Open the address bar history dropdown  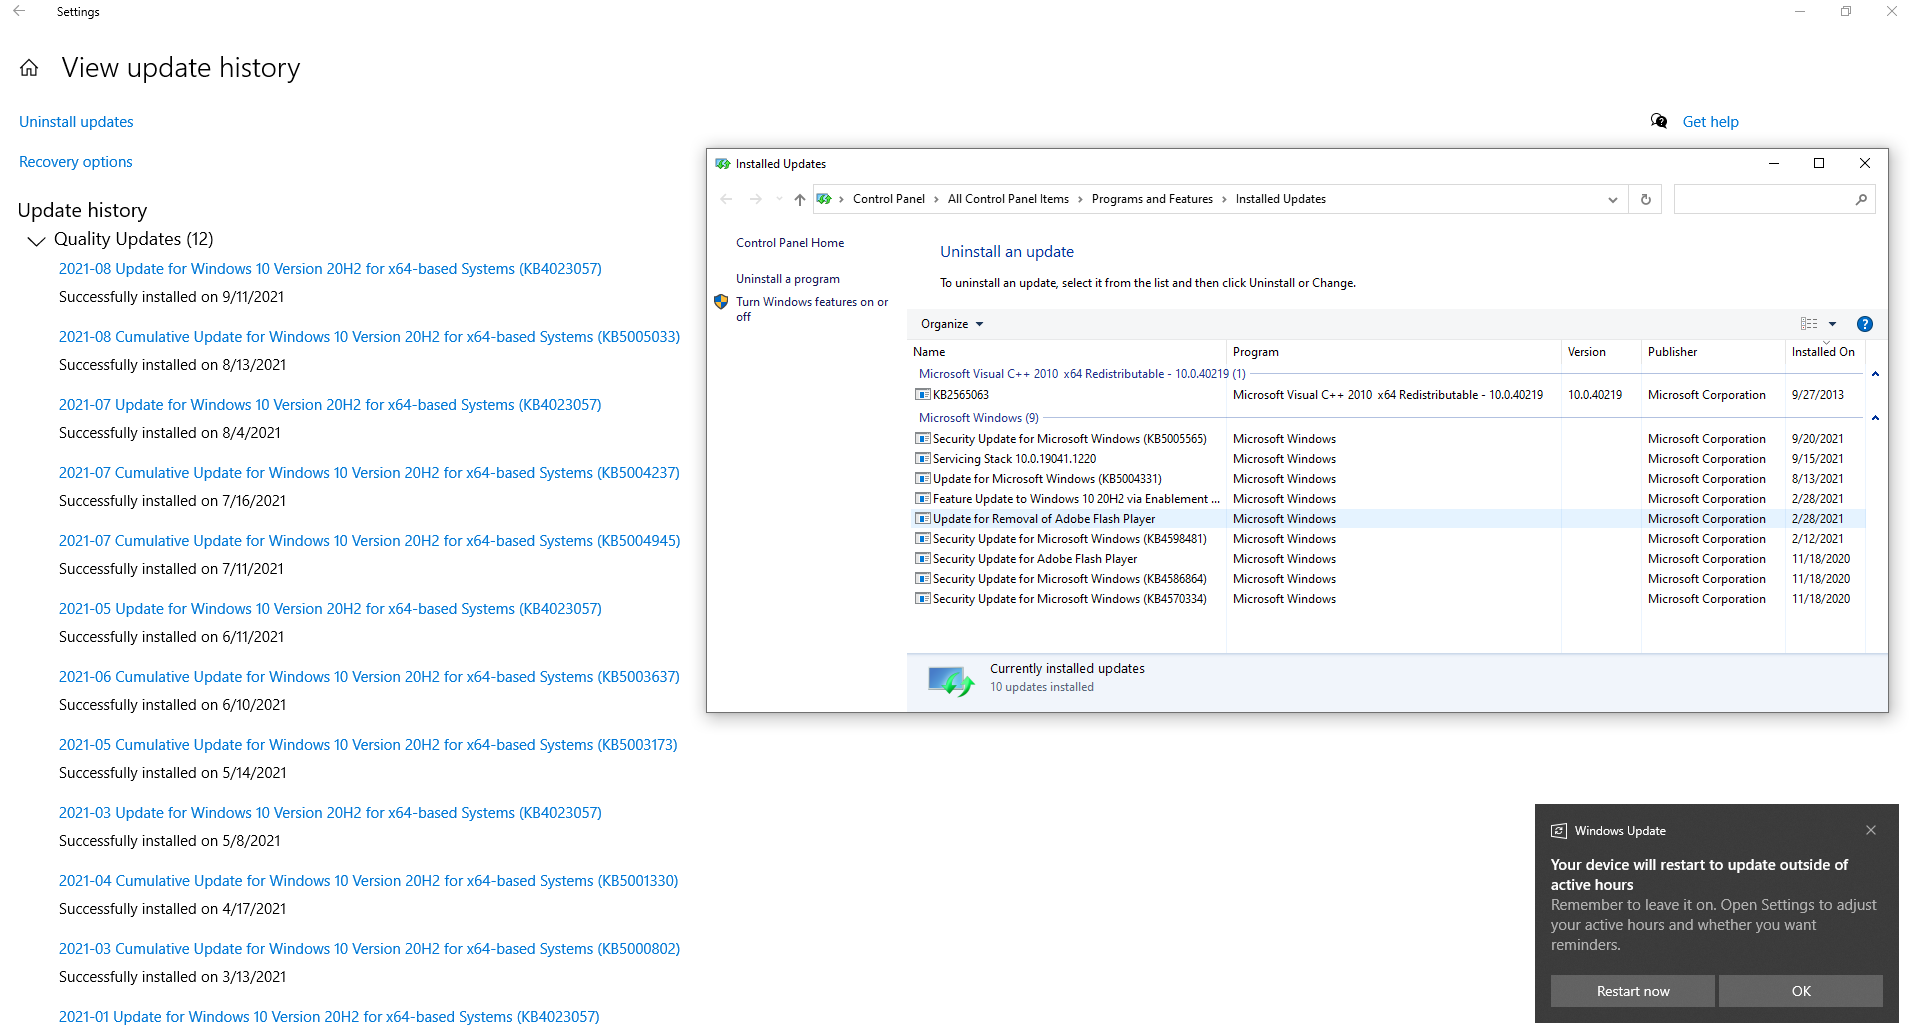pyautogui.click(x=1612, y=199)
